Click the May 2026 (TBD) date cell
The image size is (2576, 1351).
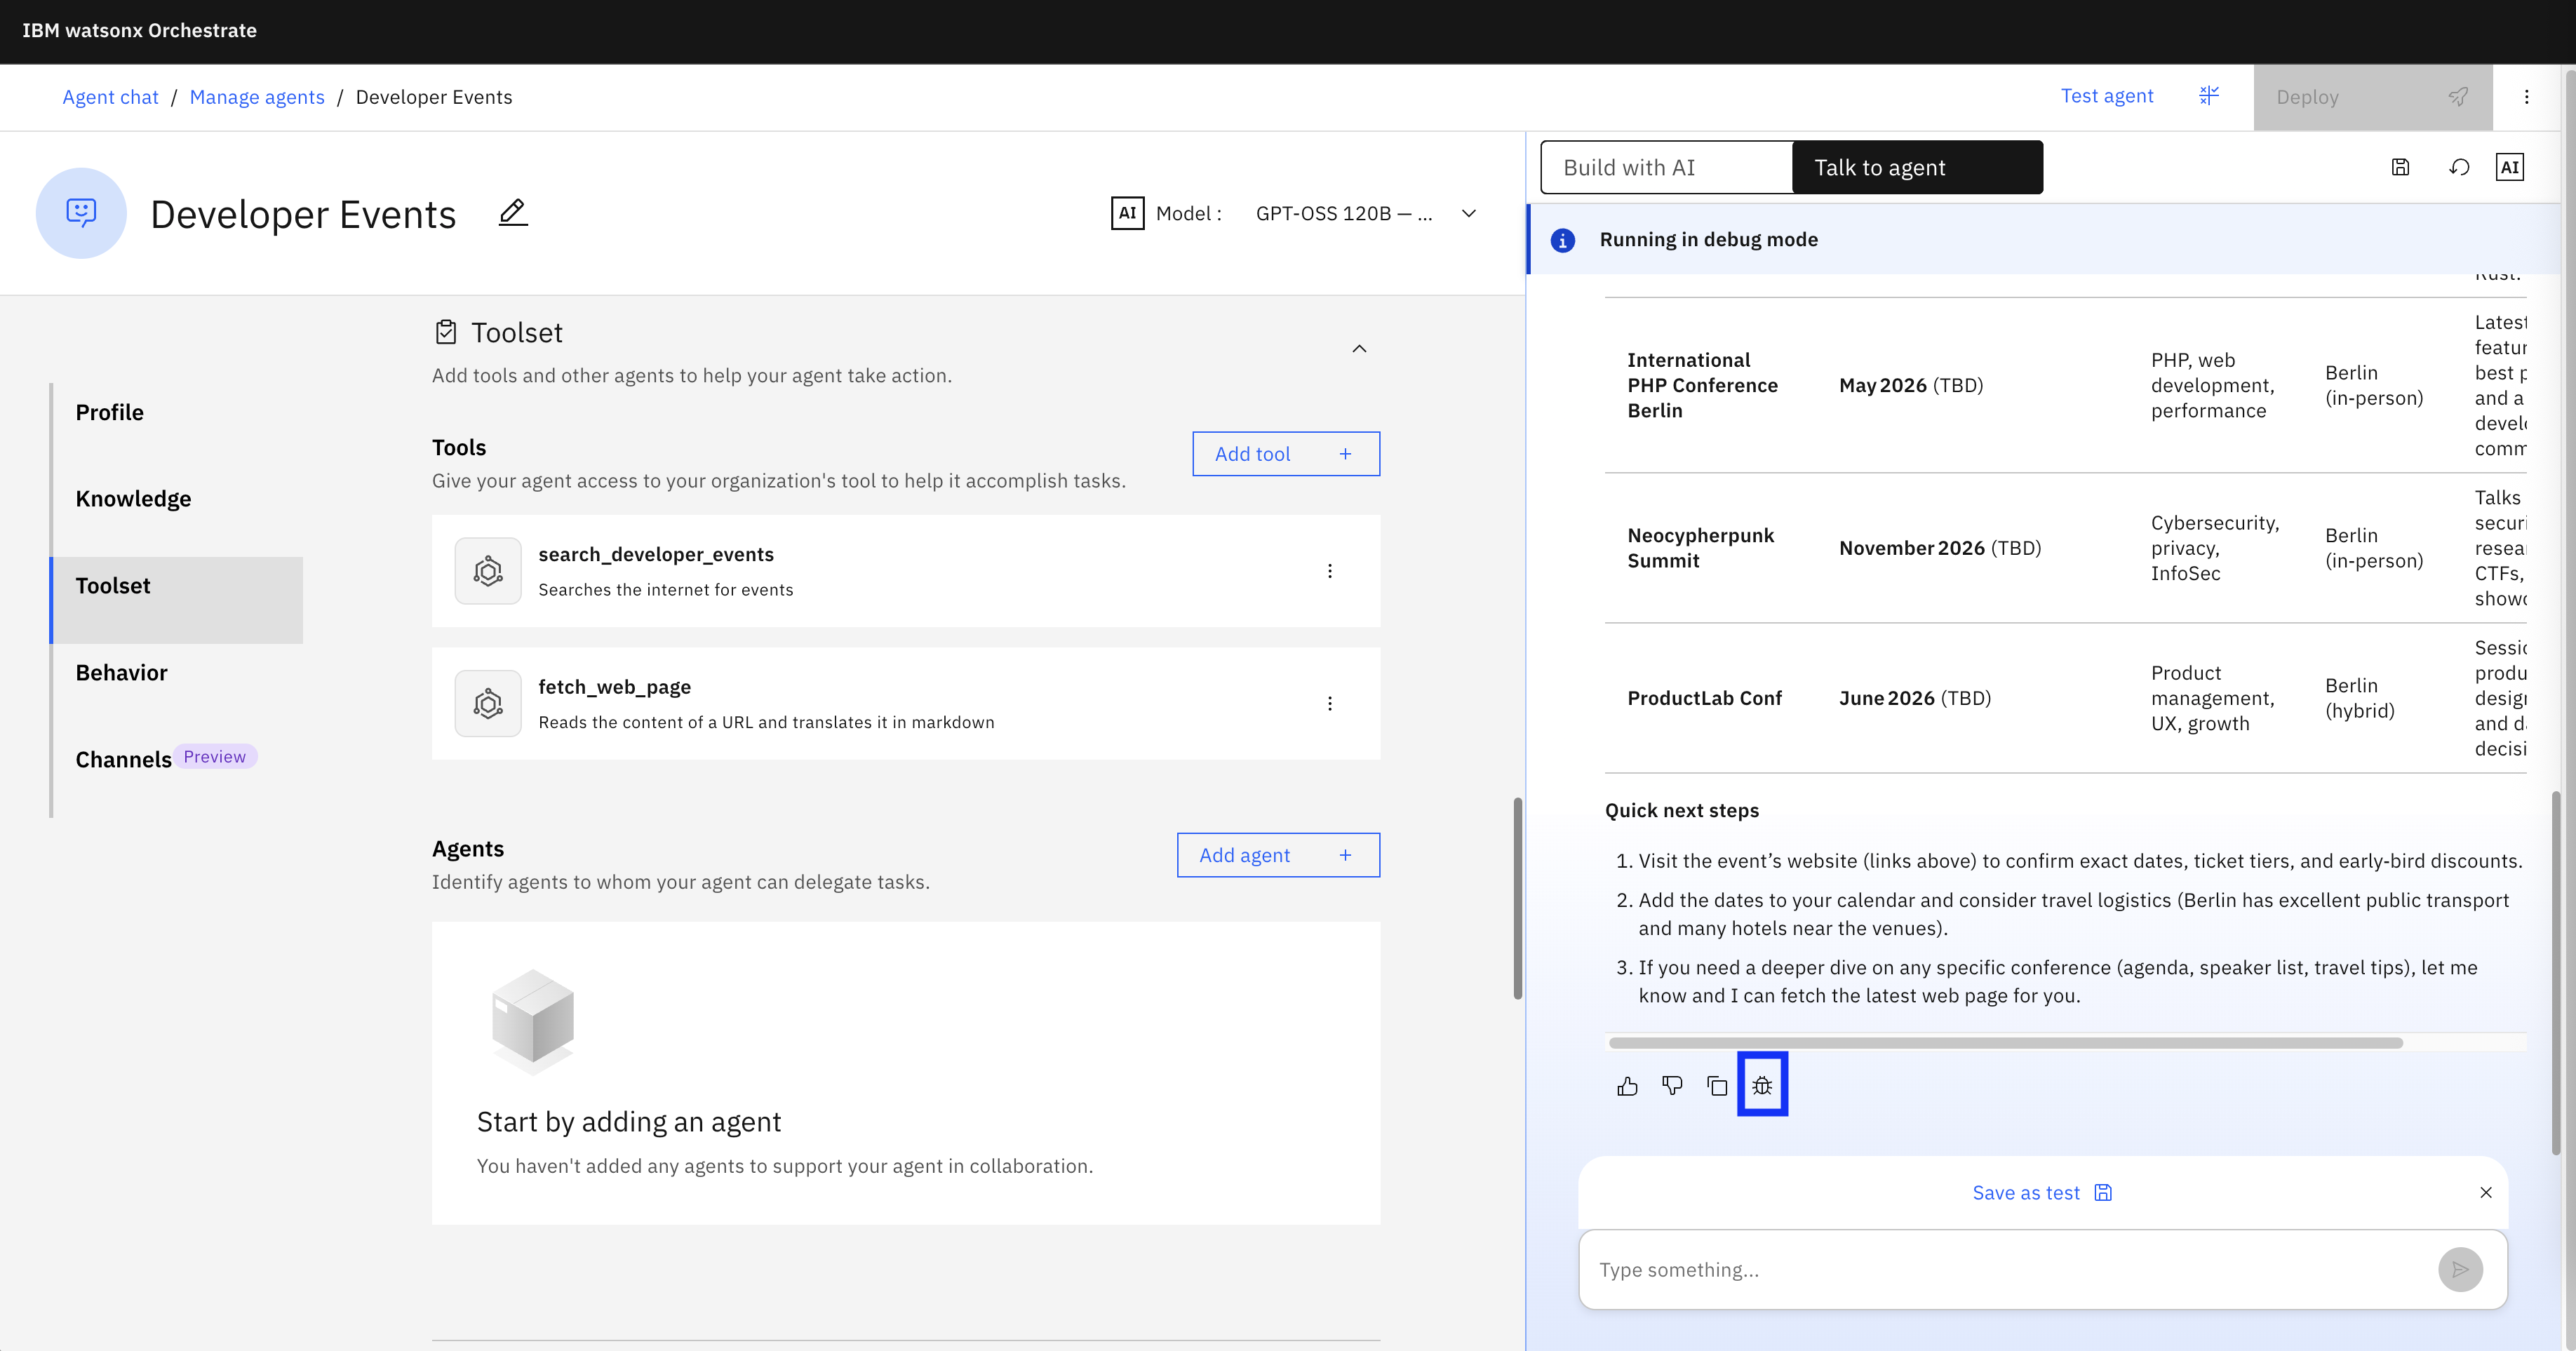coord(1910,385)
